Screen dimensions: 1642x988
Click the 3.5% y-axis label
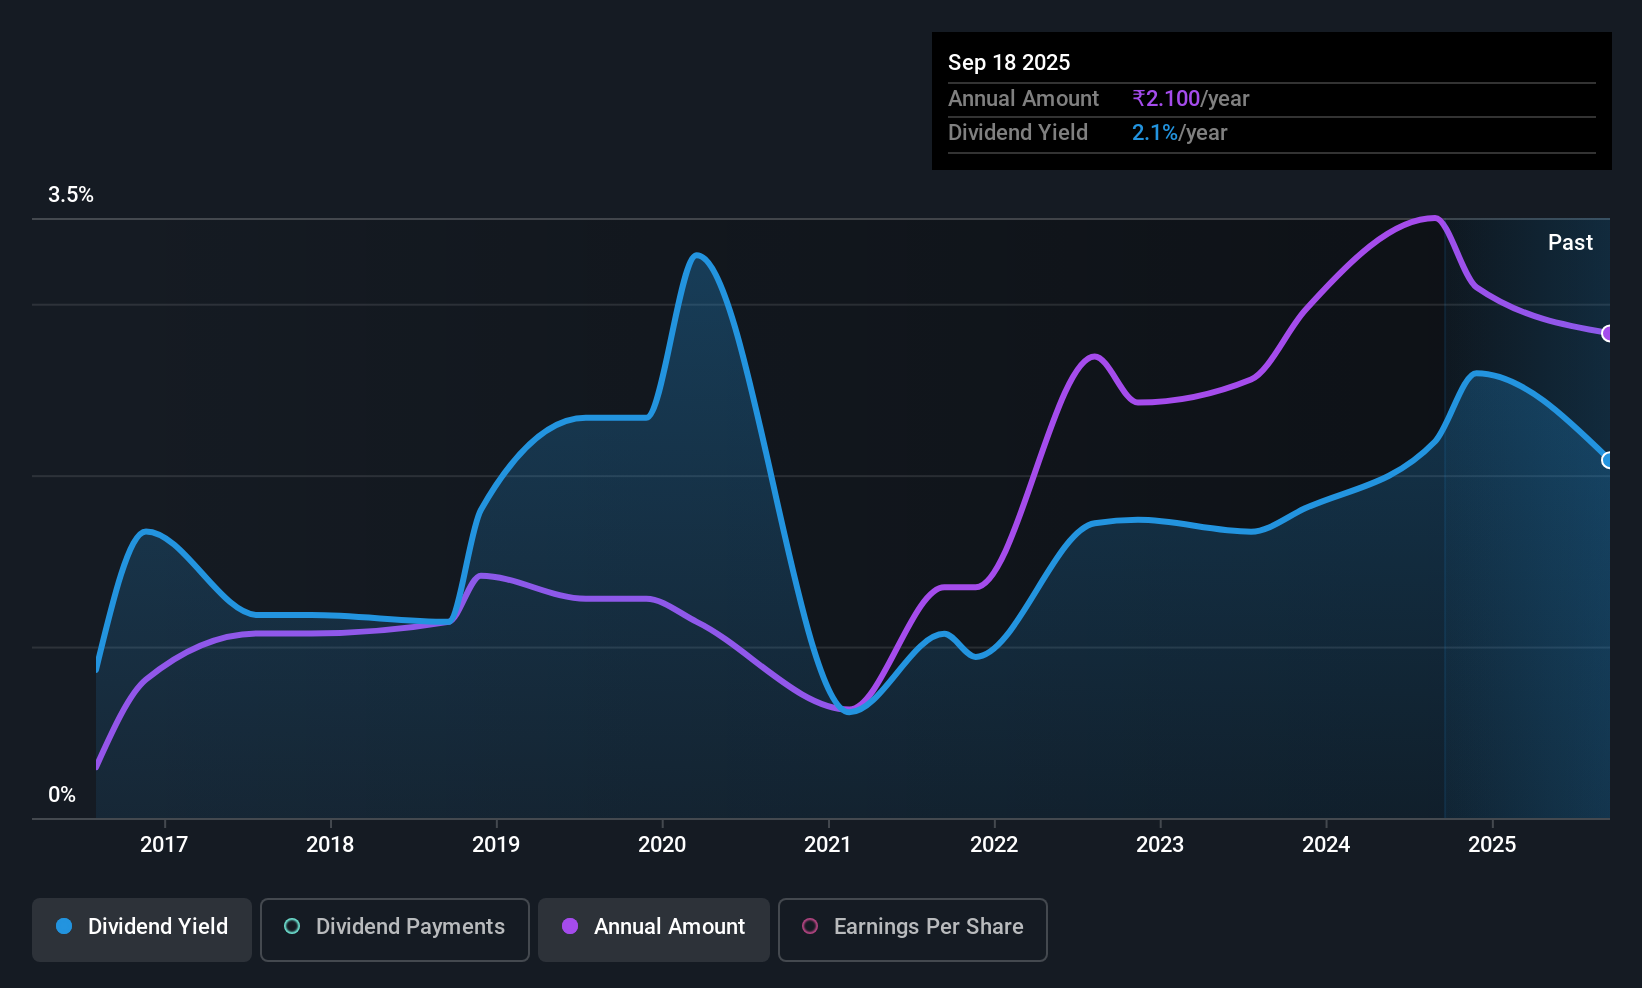coord(71,194)
